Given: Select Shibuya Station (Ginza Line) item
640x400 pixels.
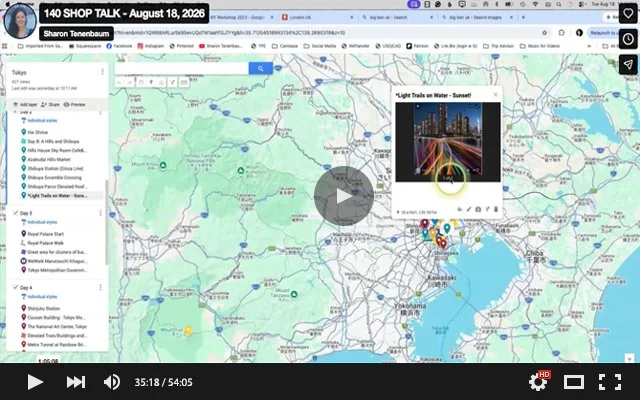Looking at the screenshot, I should tap(55, 169).
